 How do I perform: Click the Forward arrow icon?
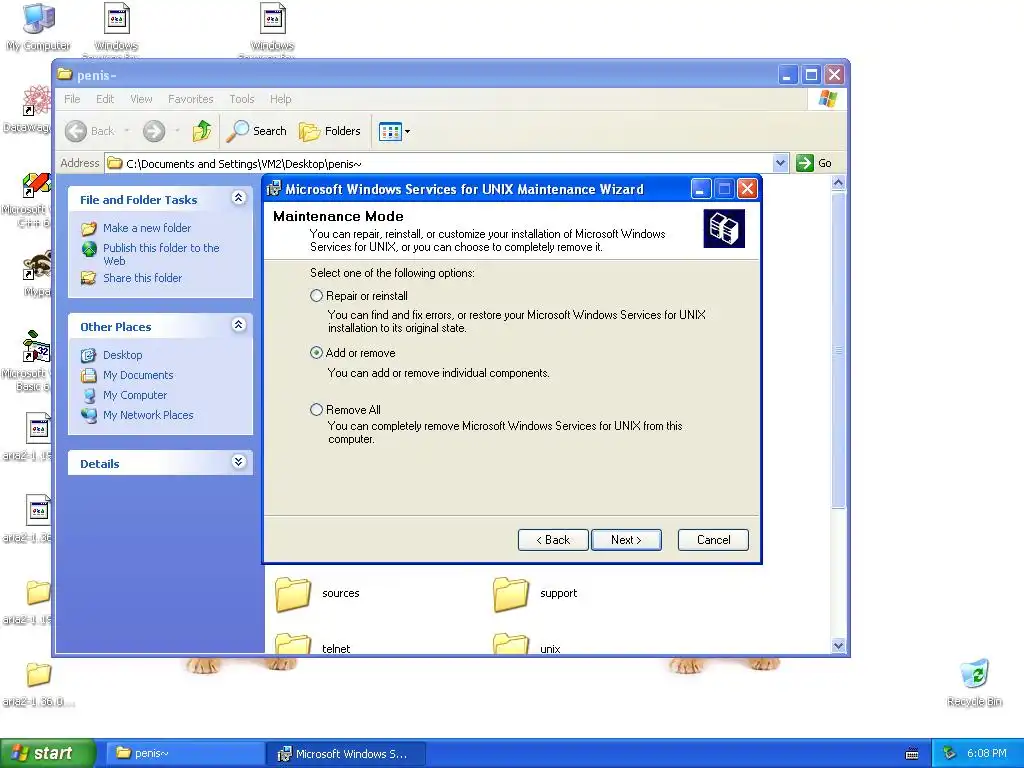pos(154,131)
